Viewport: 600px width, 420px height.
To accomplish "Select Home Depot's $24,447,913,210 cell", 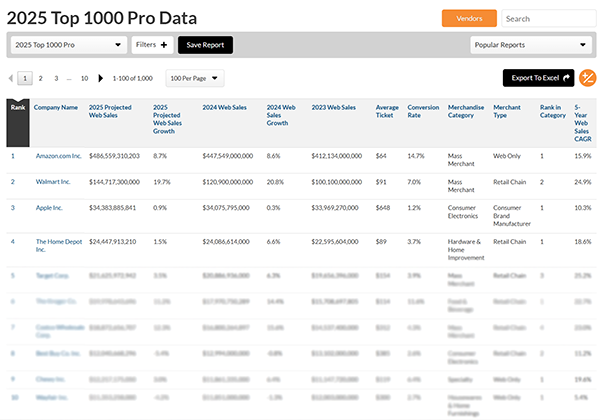I will (112, 242).
